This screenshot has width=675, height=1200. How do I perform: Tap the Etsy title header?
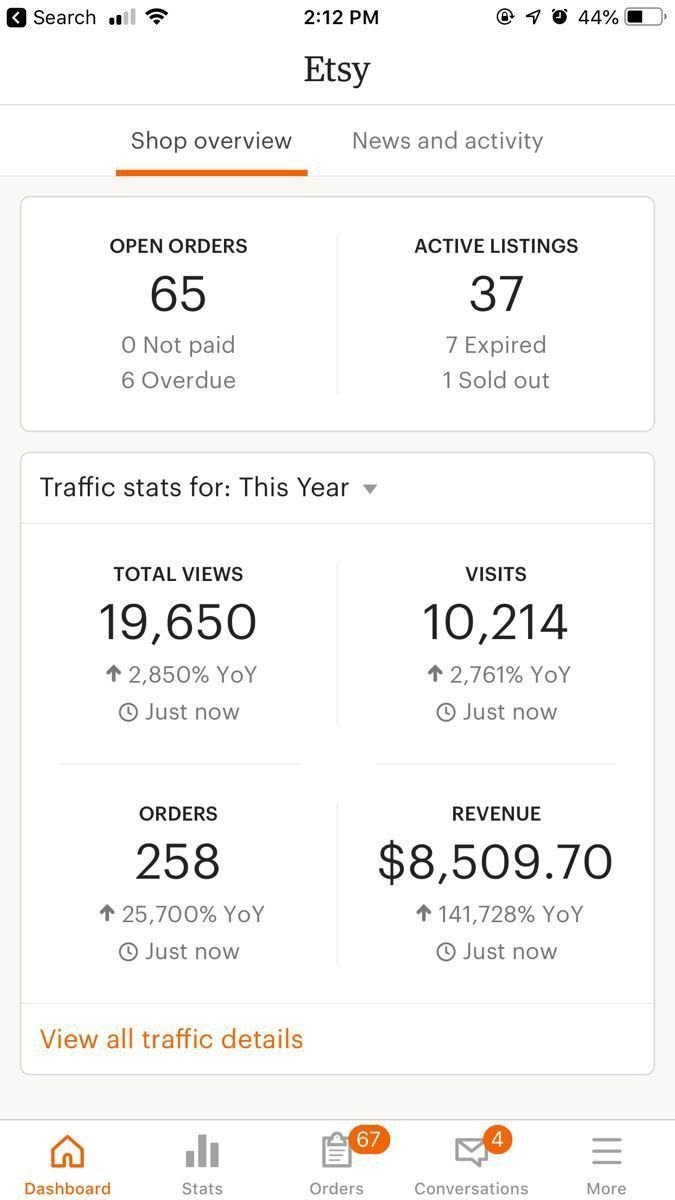(337, 70)
